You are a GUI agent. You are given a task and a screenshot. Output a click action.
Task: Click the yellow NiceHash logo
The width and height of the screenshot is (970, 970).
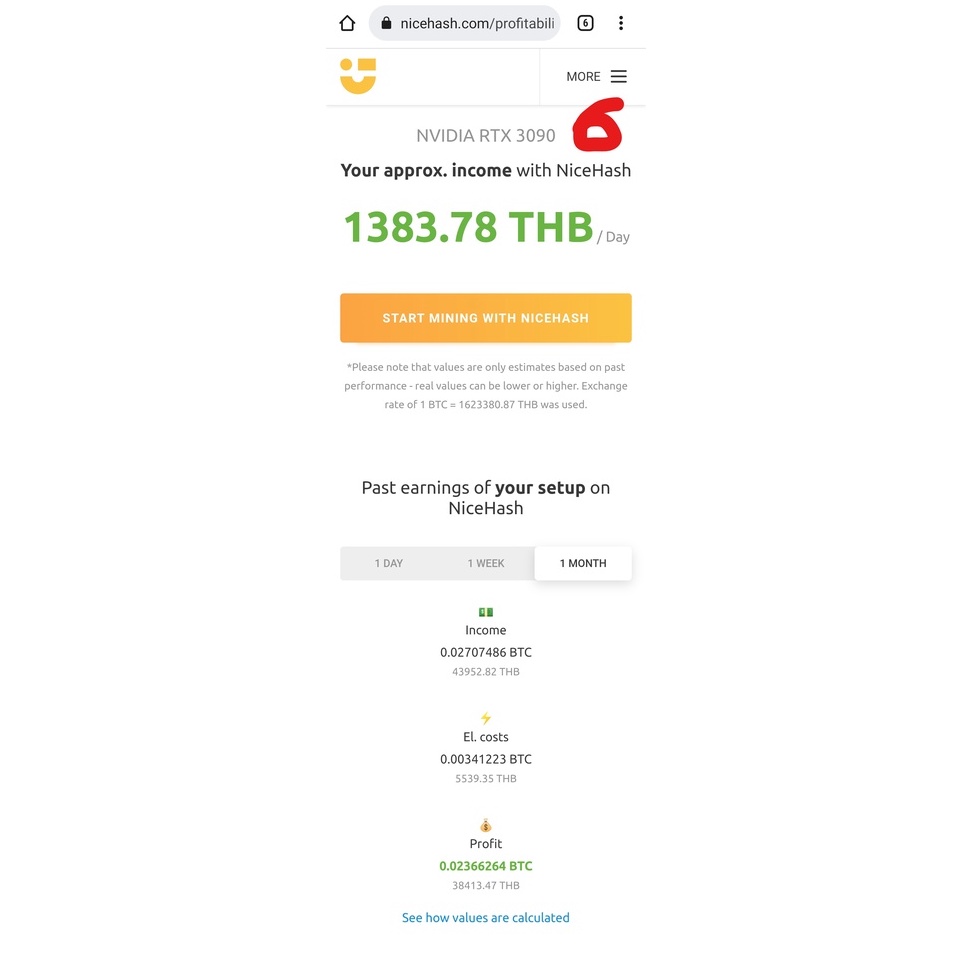(x=358, y=76)
